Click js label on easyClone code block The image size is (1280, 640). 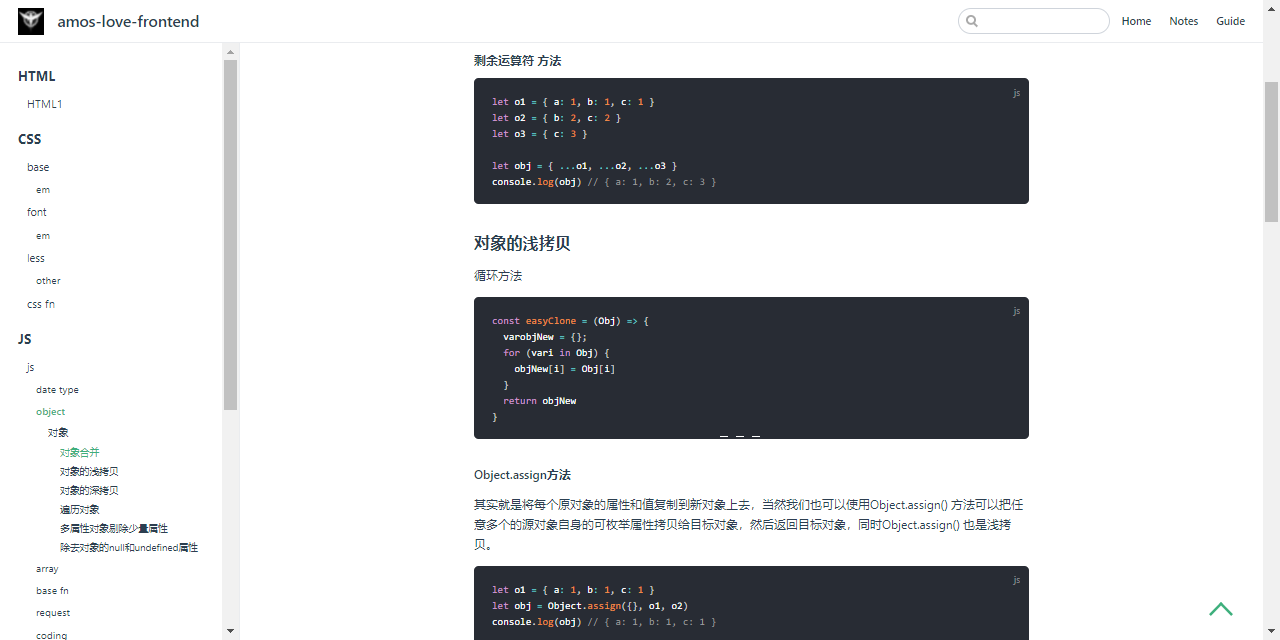click(x=1016, y=311)
